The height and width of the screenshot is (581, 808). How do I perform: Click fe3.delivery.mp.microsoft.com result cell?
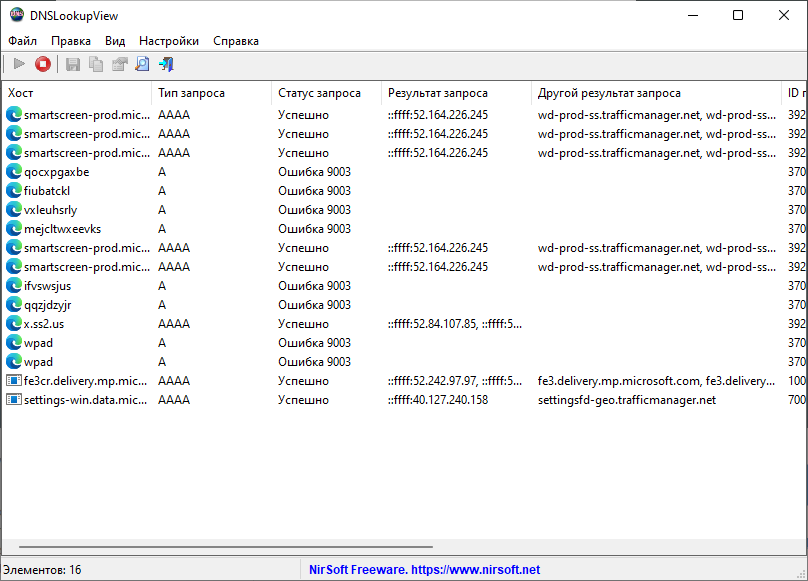coord(656,381)
